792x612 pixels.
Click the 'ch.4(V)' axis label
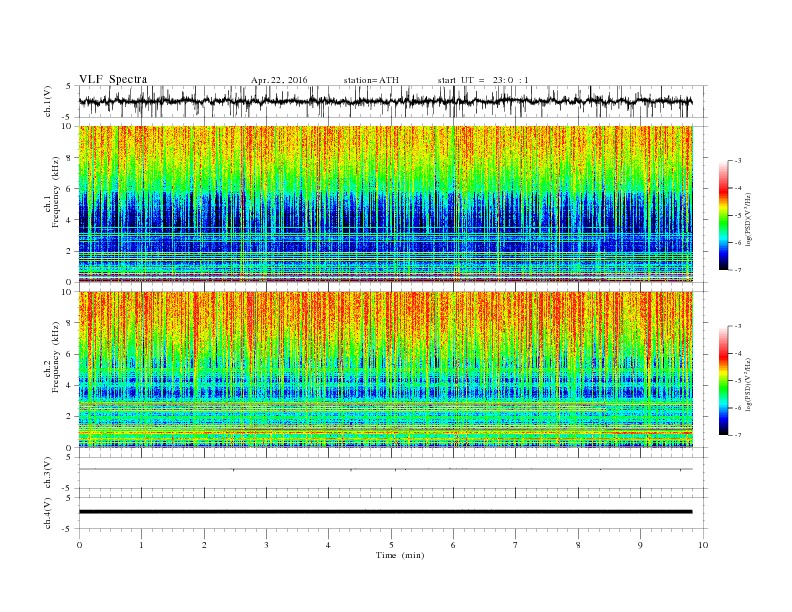click(x=47, y=513)
